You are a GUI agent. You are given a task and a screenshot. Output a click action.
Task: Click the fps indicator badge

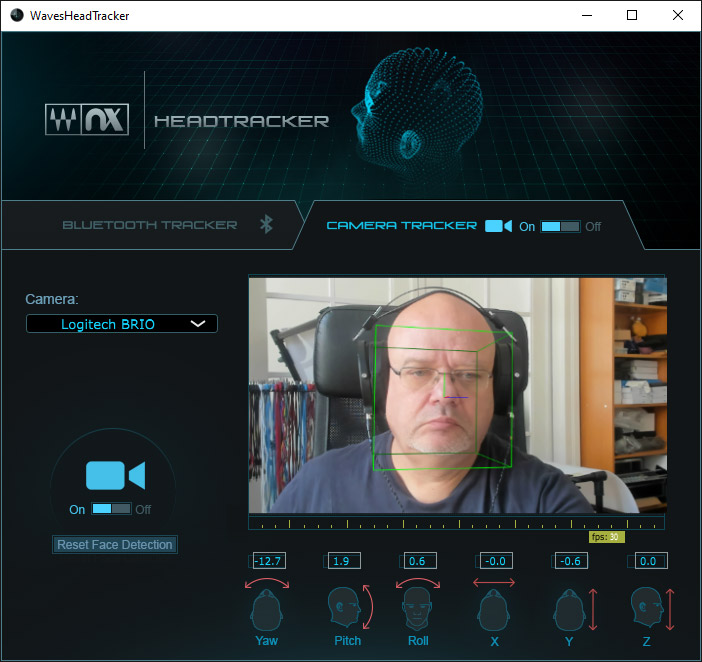coord(606,537)
